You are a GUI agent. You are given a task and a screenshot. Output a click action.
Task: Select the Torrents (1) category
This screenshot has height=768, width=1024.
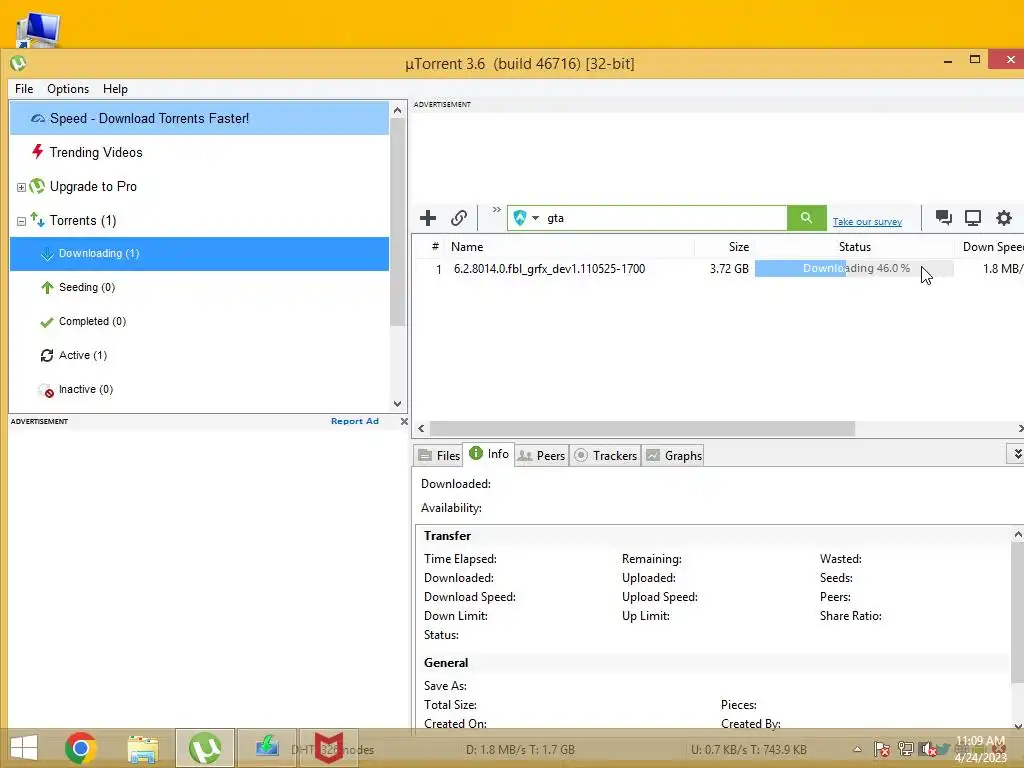(x=83, y=220)
